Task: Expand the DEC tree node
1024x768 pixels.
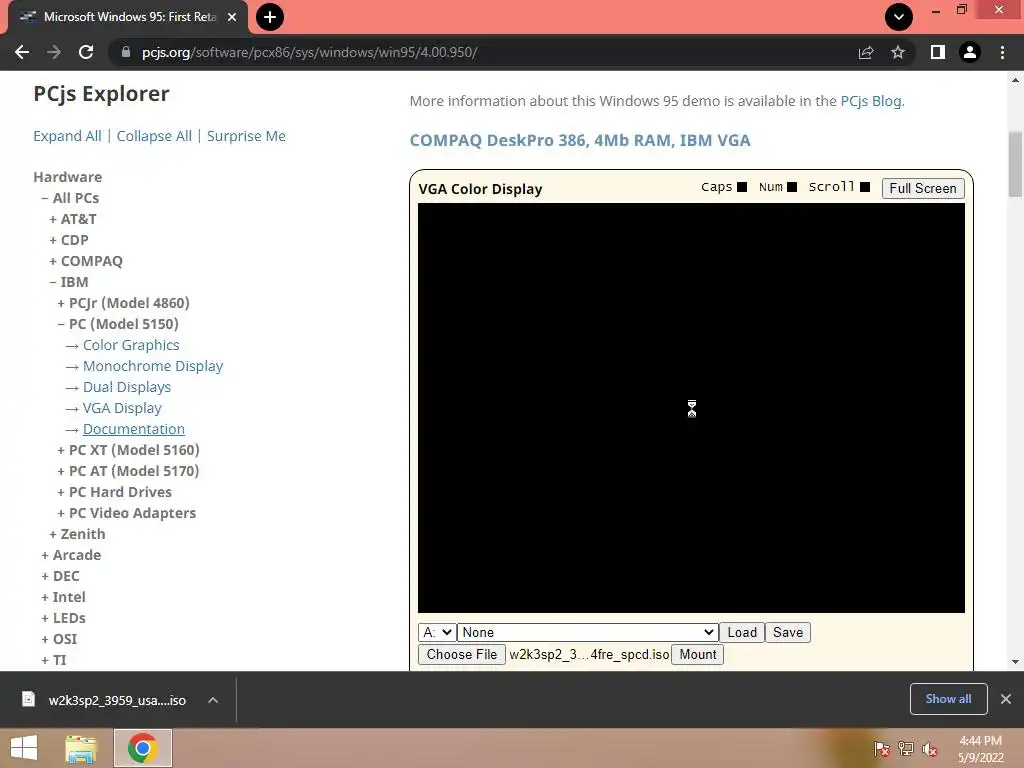Action: tap(60, 576)
